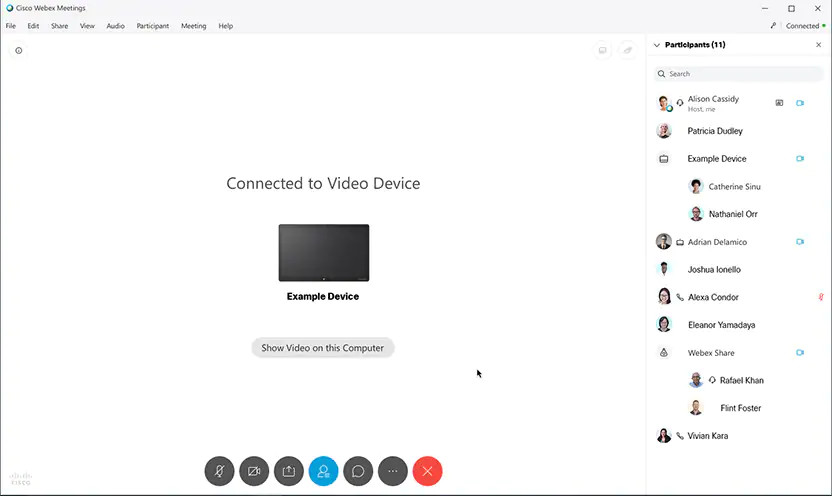
Task: Open the View menu
Action: (87, 25)
